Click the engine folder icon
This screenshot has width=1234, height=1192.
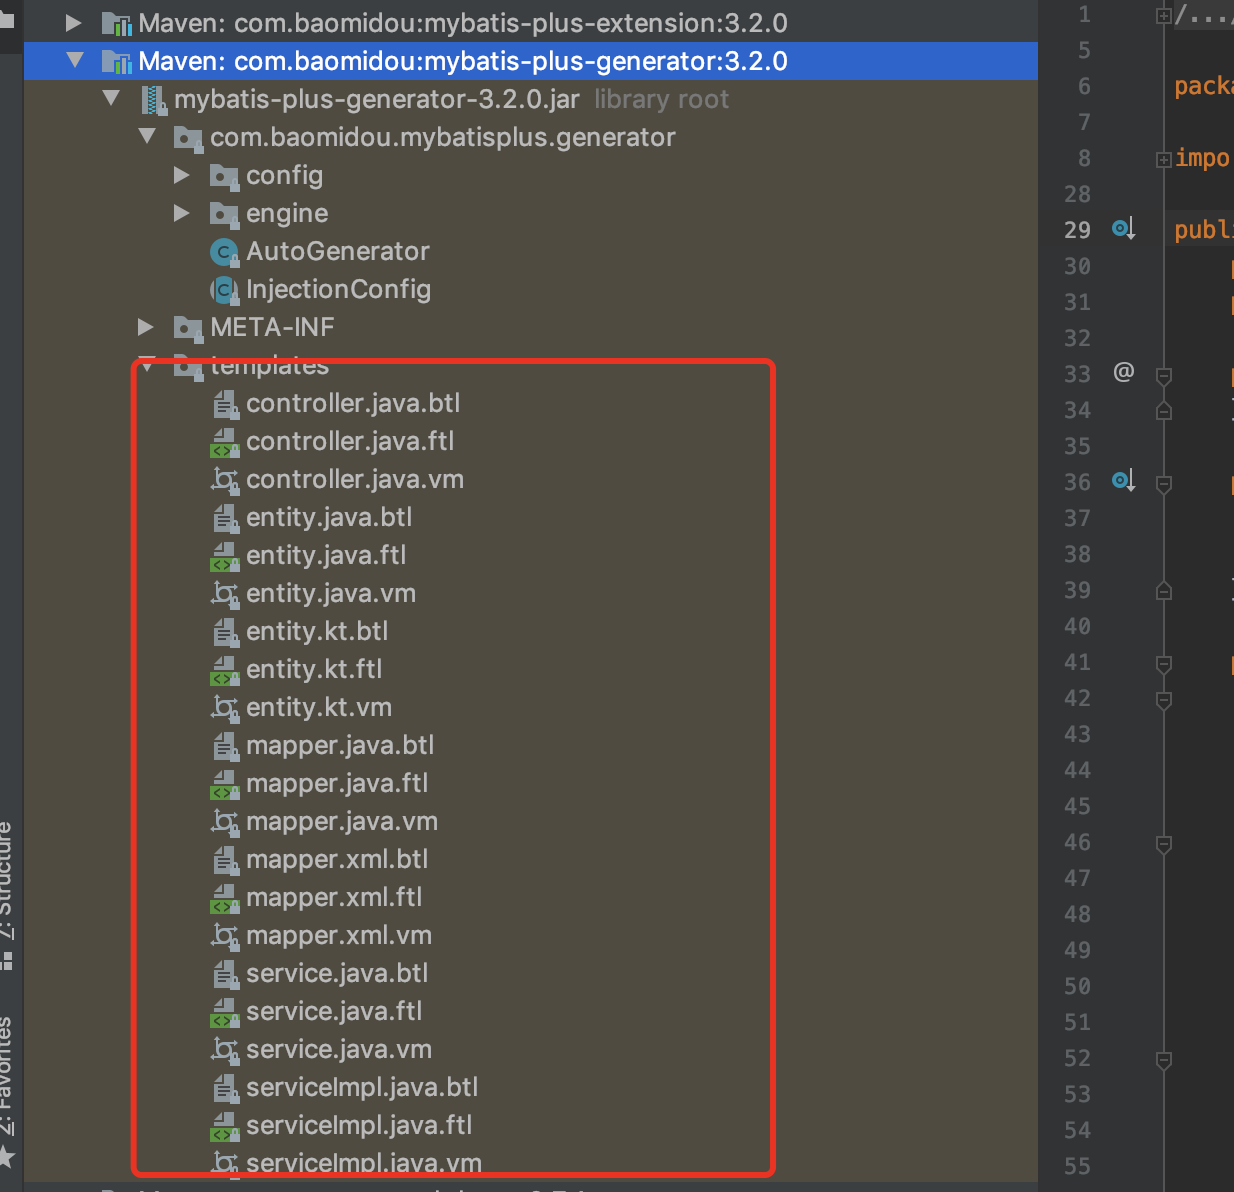tap(224, 214)
